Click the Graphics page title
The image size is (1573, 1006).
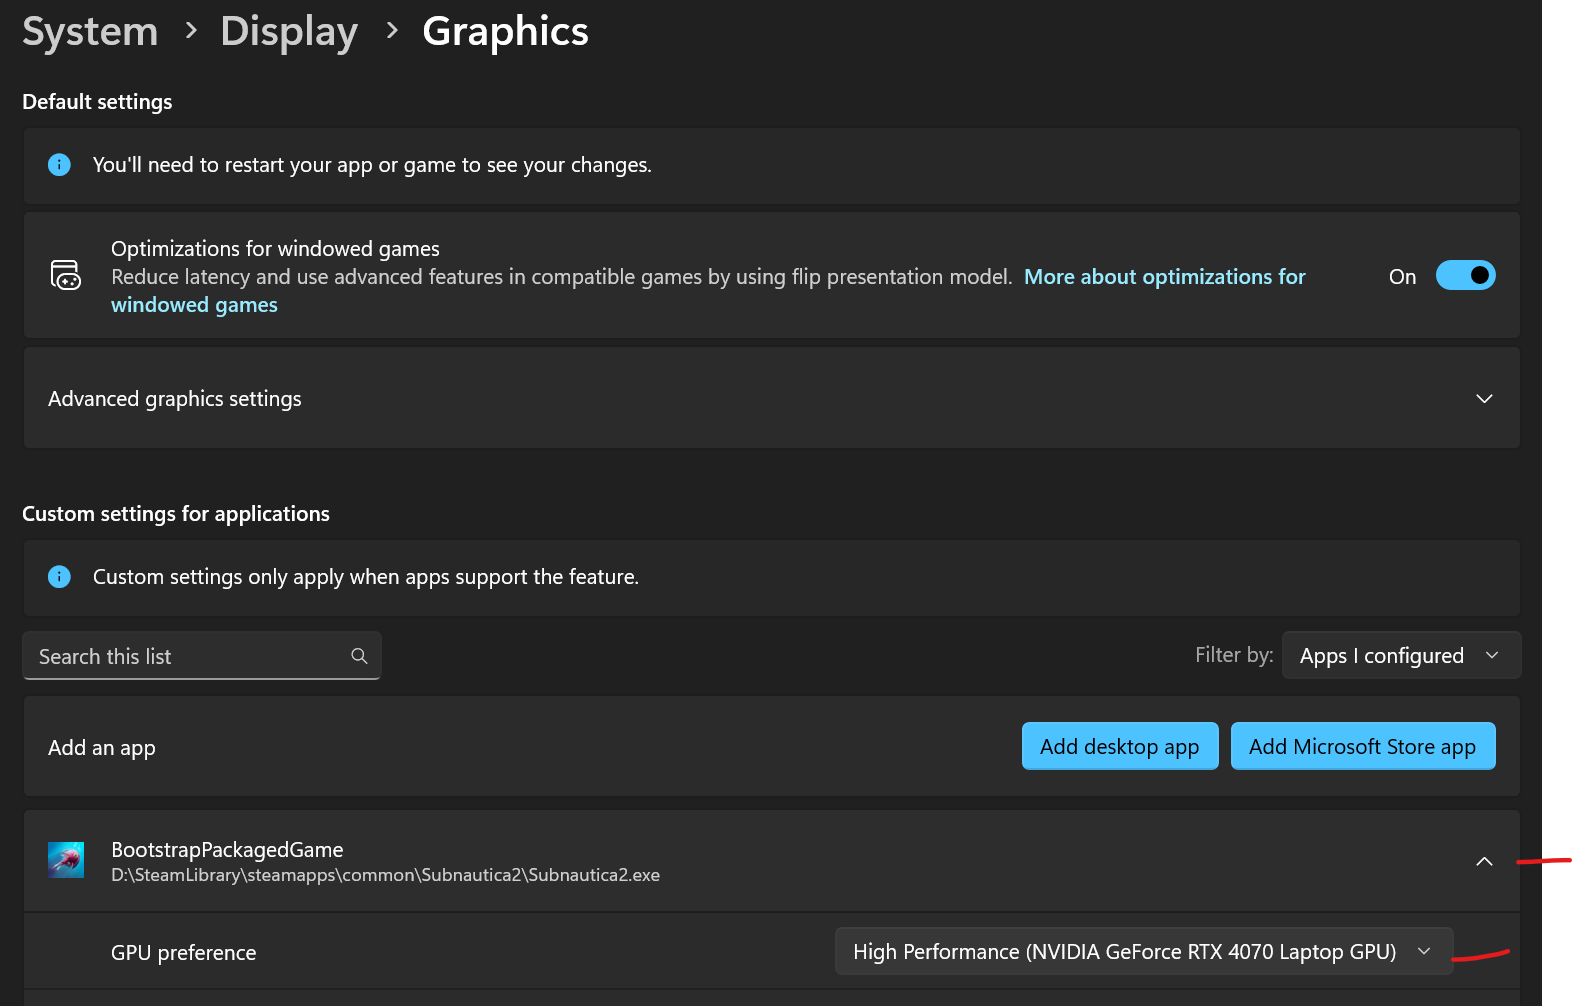tap(506, 32)
